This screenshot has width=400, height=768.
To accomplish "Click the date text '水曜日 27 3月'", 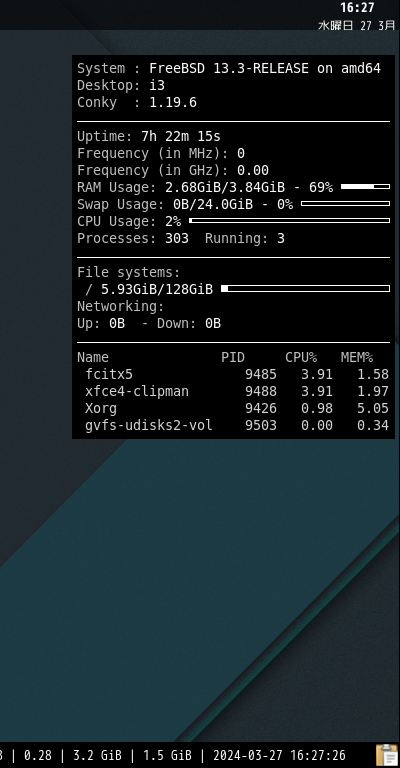I will click(x=356, y=25).
